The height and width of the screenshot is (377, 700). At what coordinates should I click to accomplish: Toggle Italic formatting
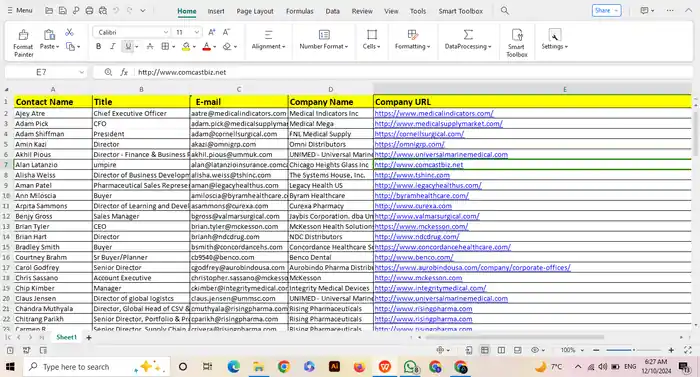[113, 46]
